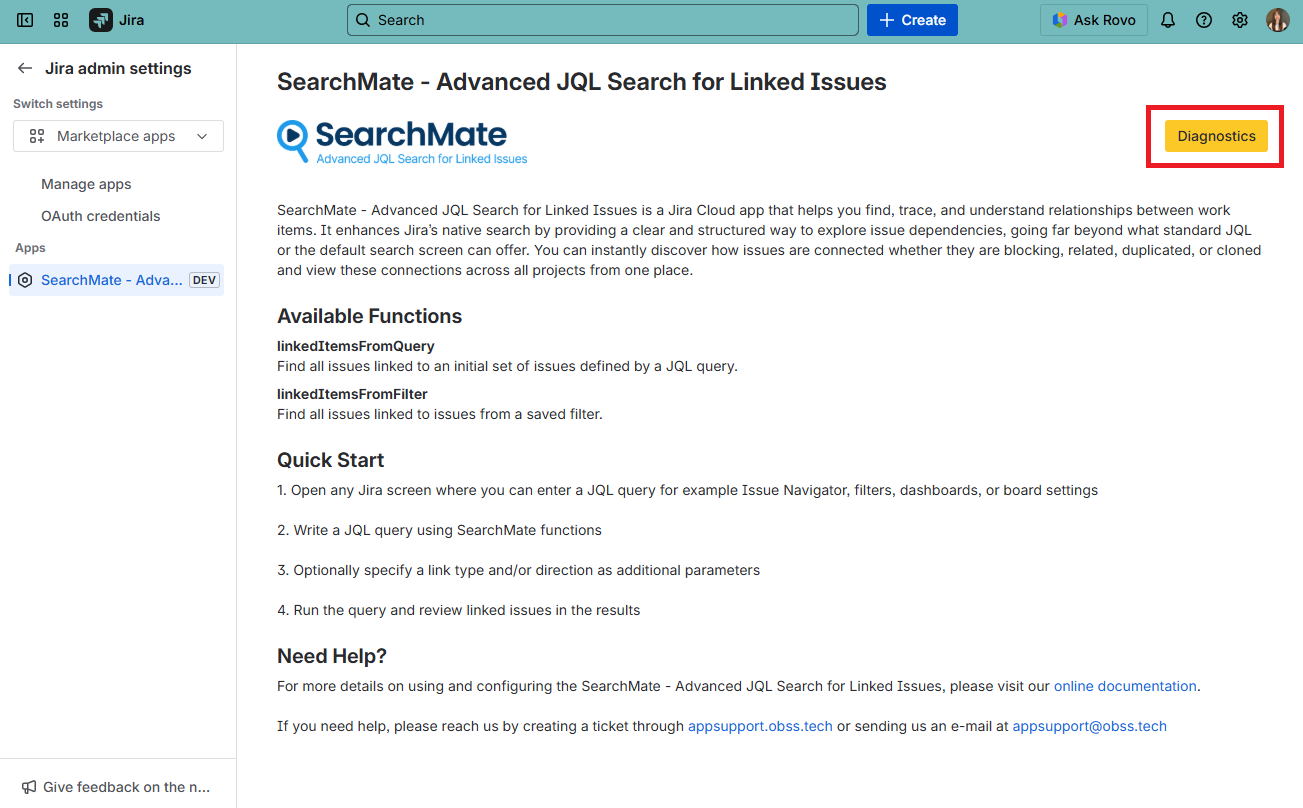
Task: Click the Jira logo icon
Action: pos(101,20)
